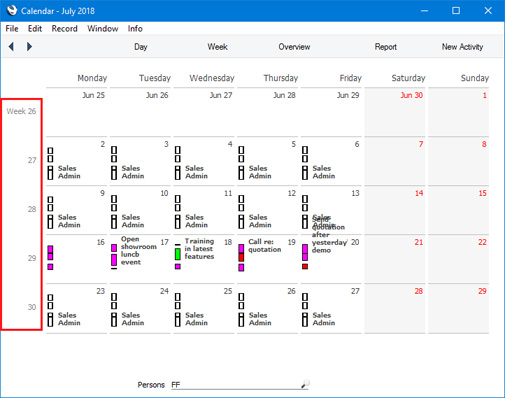The width and height of the screenshot is (505, 398).
Task: Click the Monday column header
Action: point(92,78)
